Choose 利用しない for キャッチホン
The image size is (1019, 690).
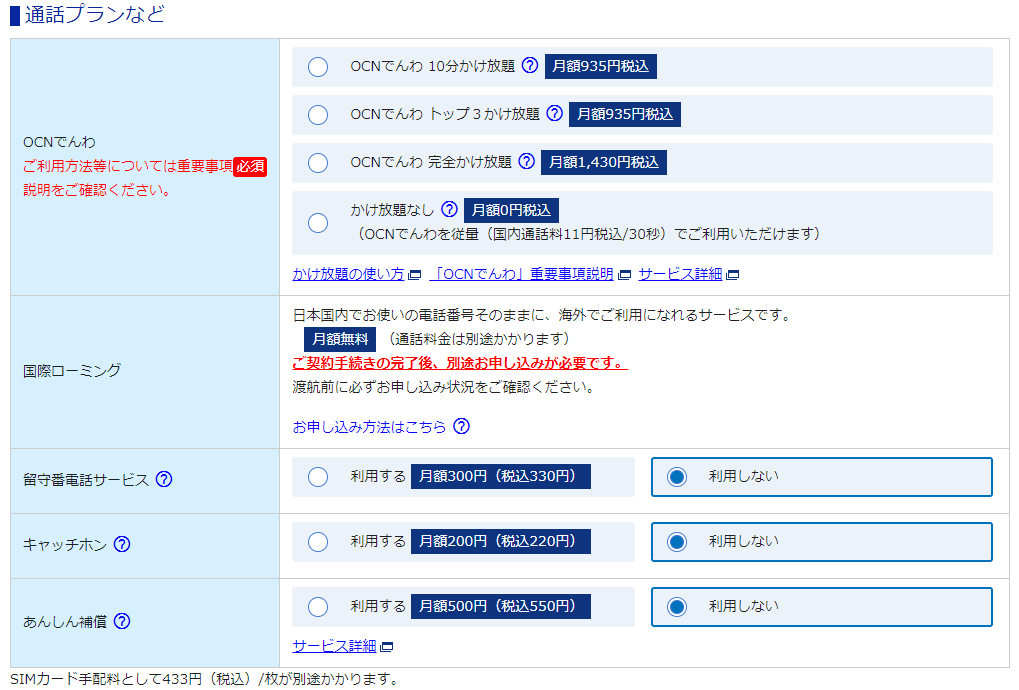[677, 542]
